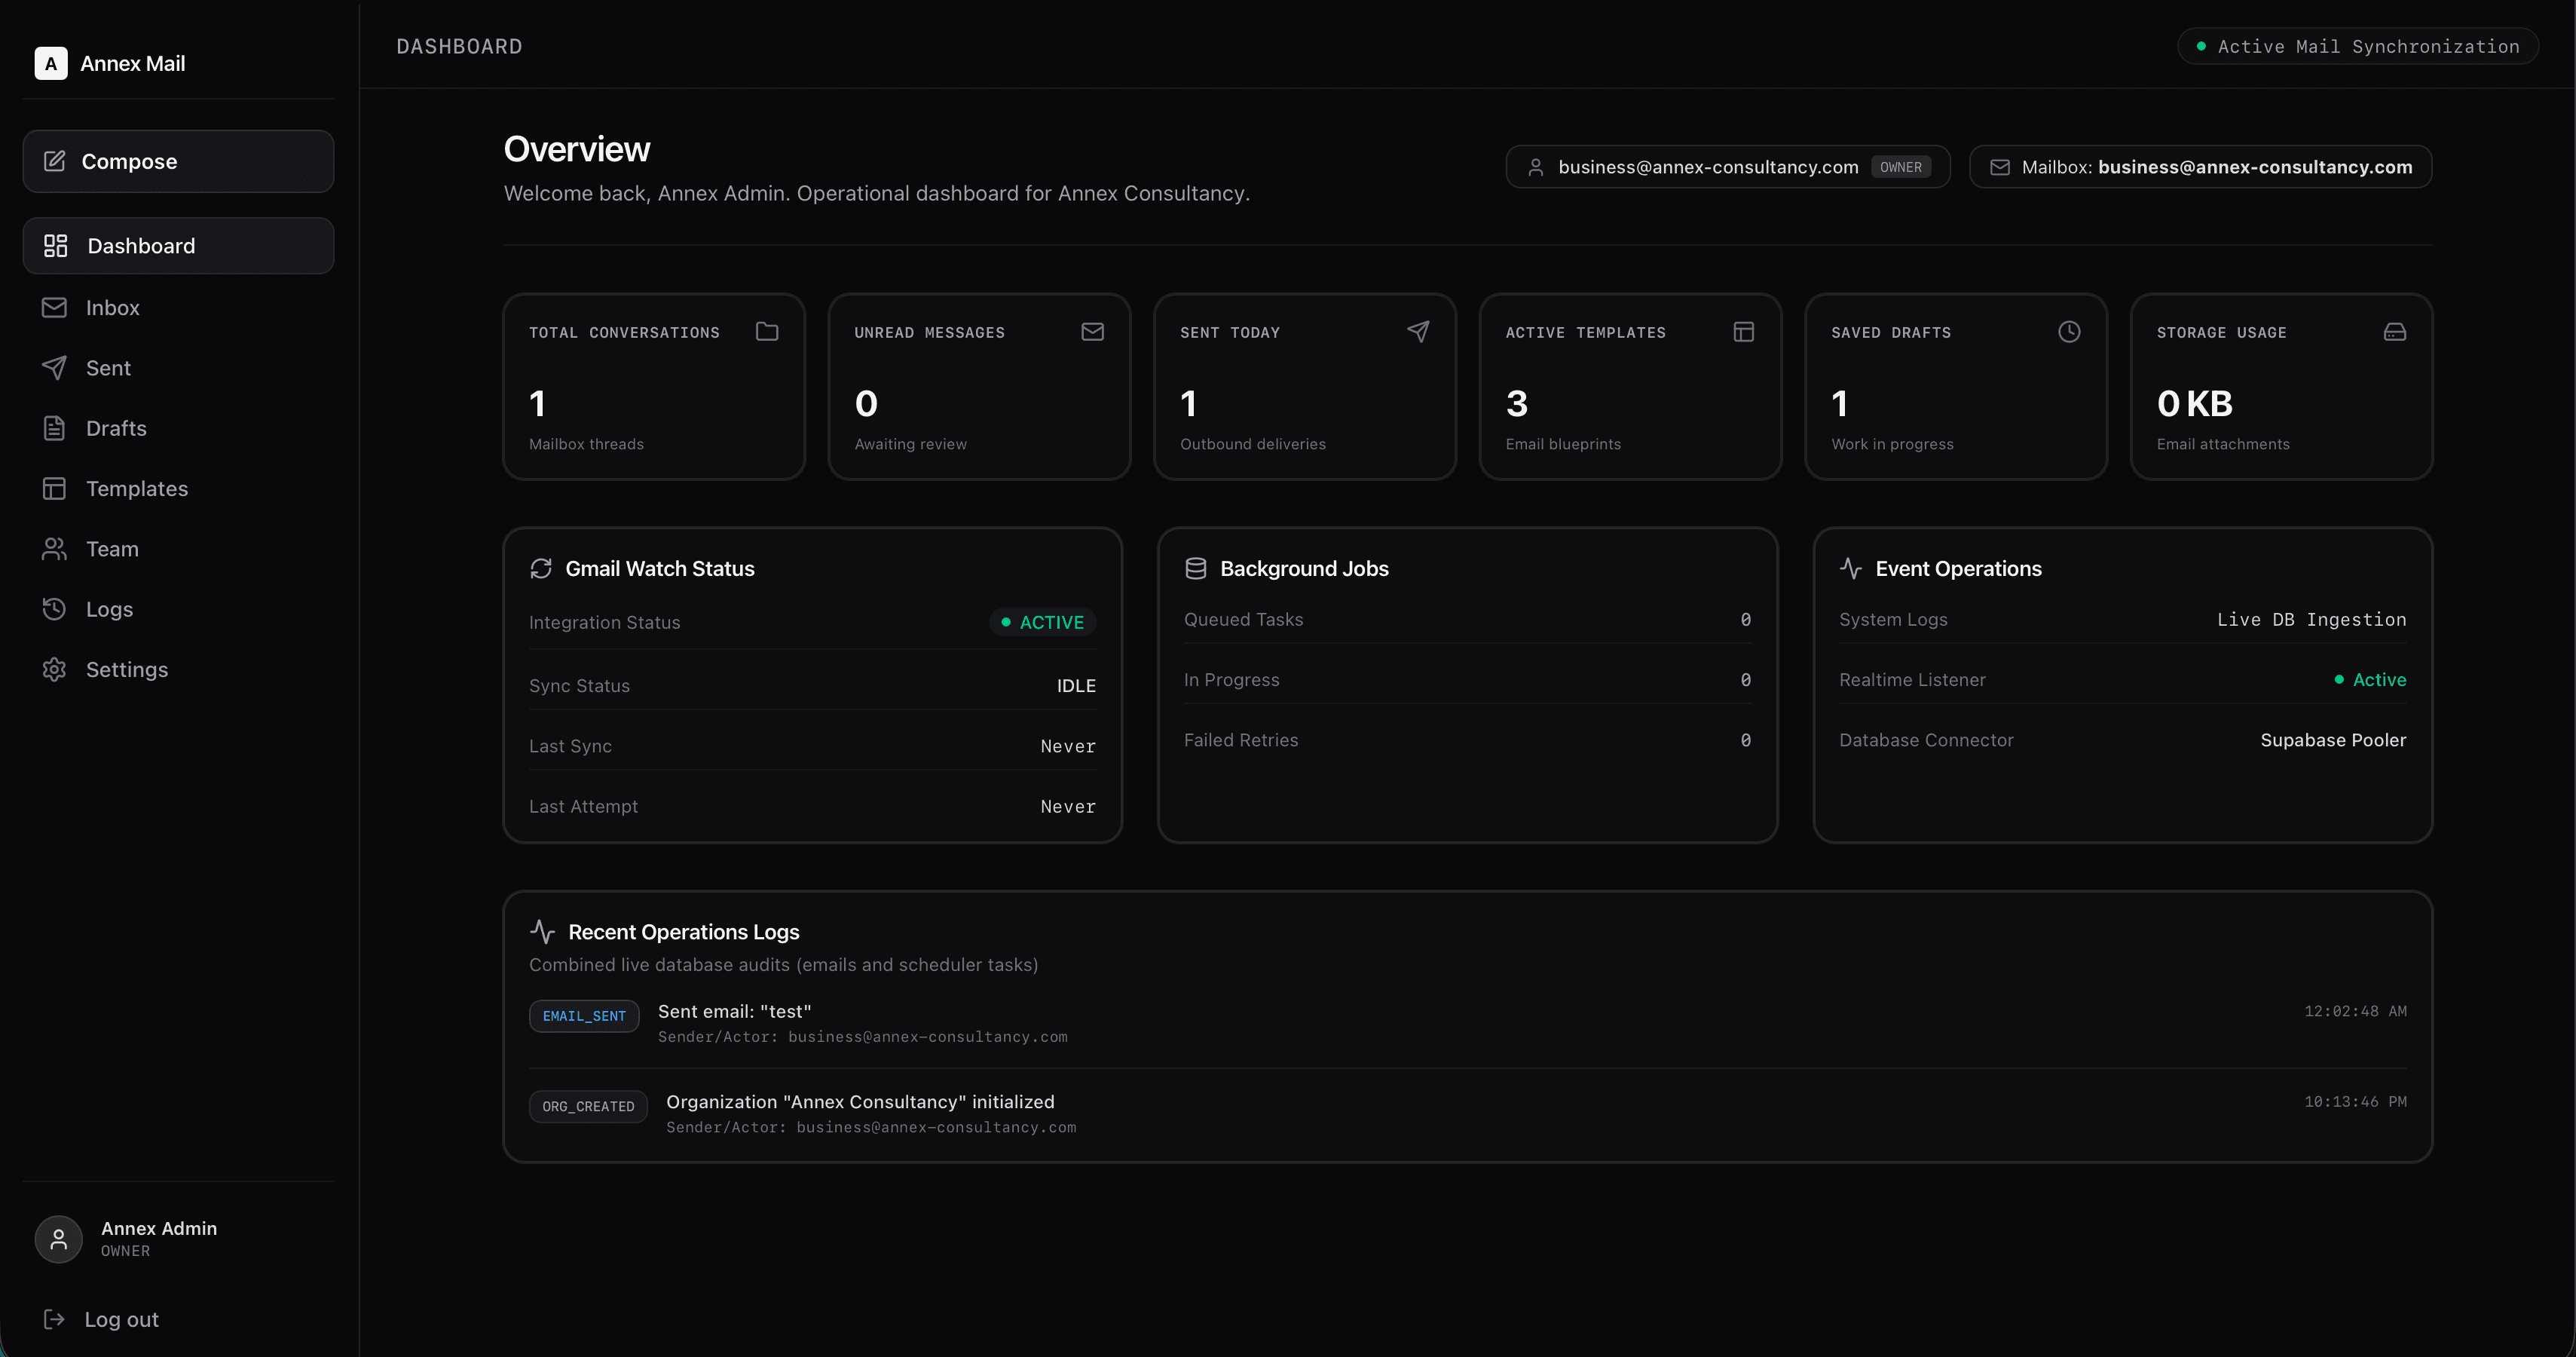Click the Annex Admin profile name
Viewport: 2576px width, 1357px height.
(x=159, y=1228)
